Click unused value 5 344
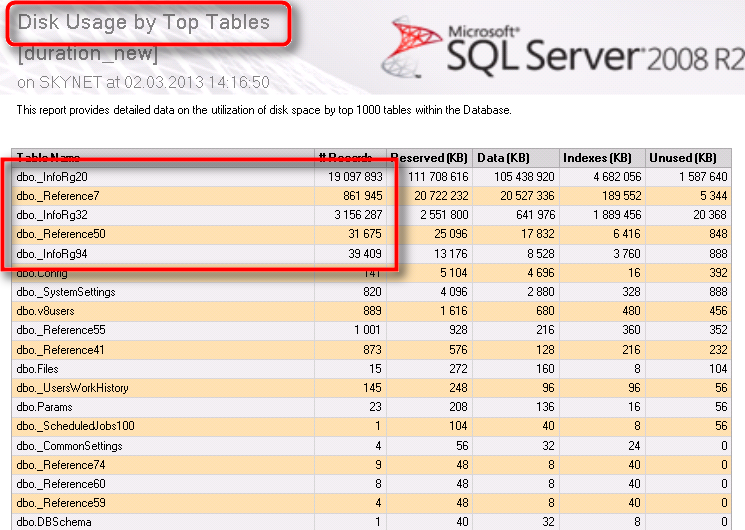The image size is (745, 530). tap(713, 196)
